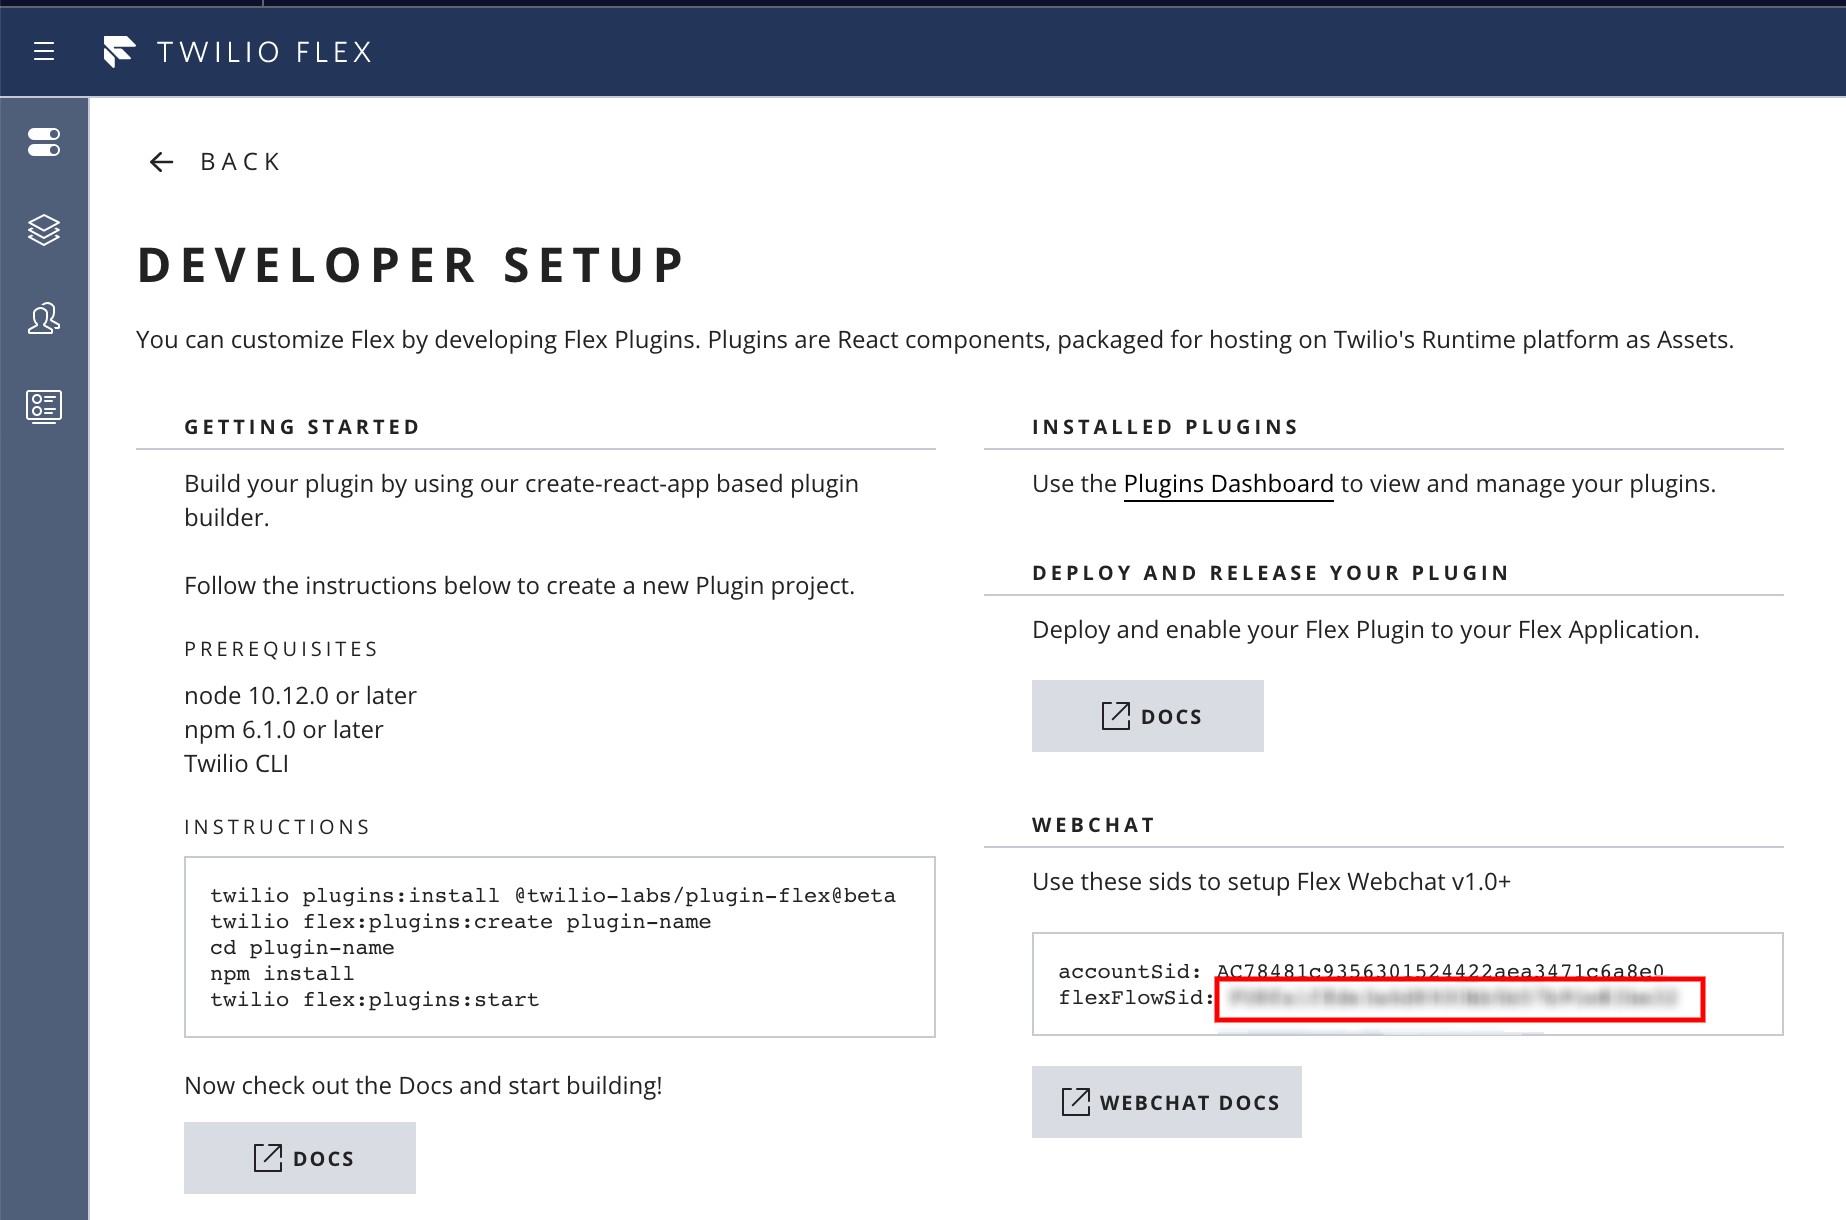
Task: Open the layers sidebar icon
Action: tap(44, 230)
